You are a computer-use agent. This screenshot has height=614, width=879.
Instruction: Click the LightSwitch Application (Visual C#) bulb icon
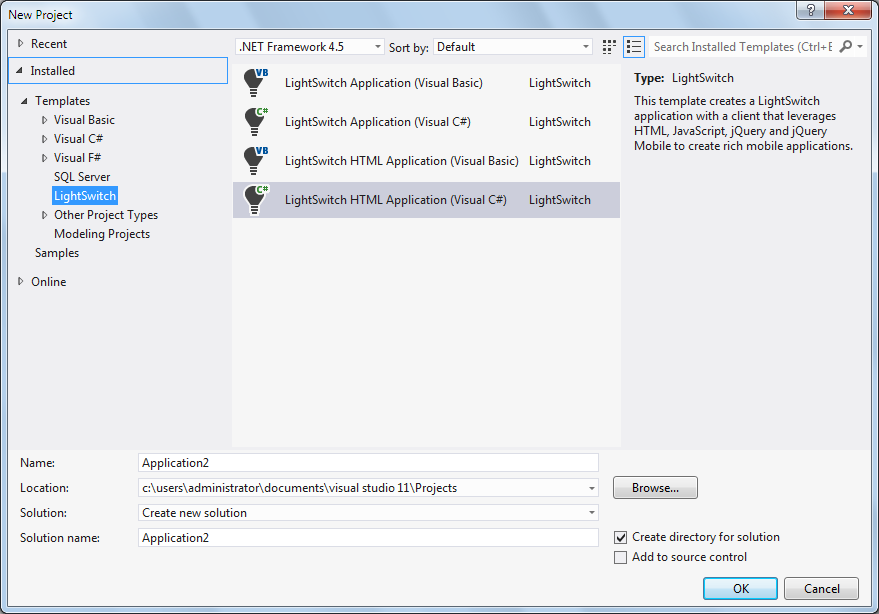(x=256, y=122)
